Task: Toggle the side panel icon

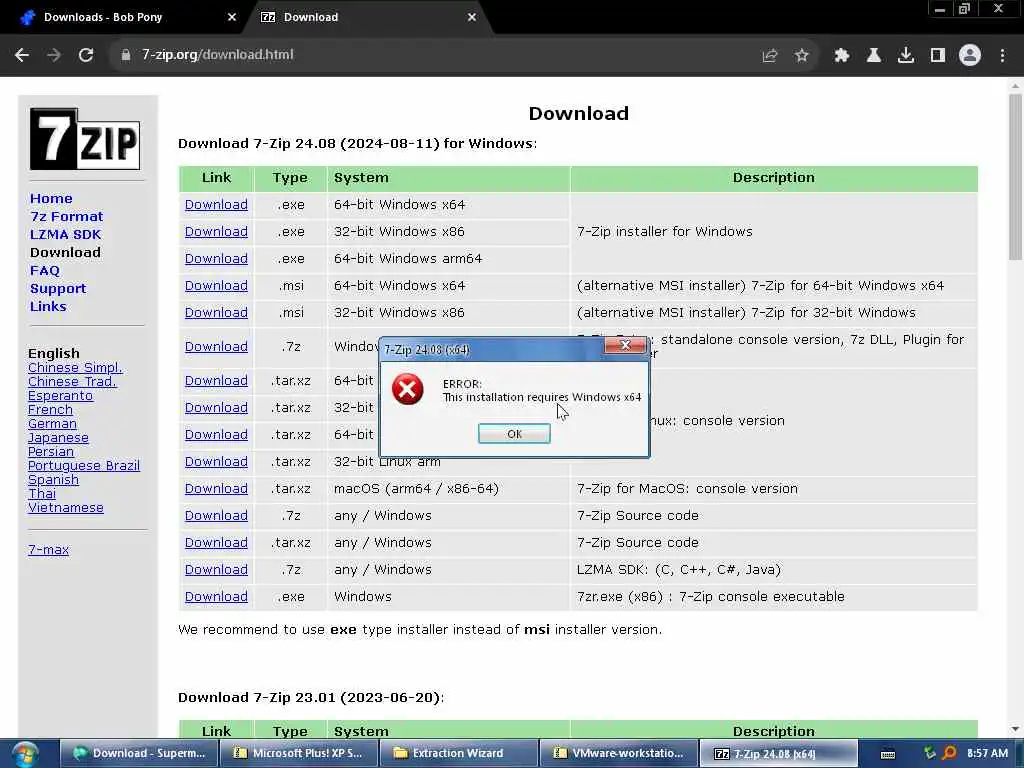Action: click(938, 56)
